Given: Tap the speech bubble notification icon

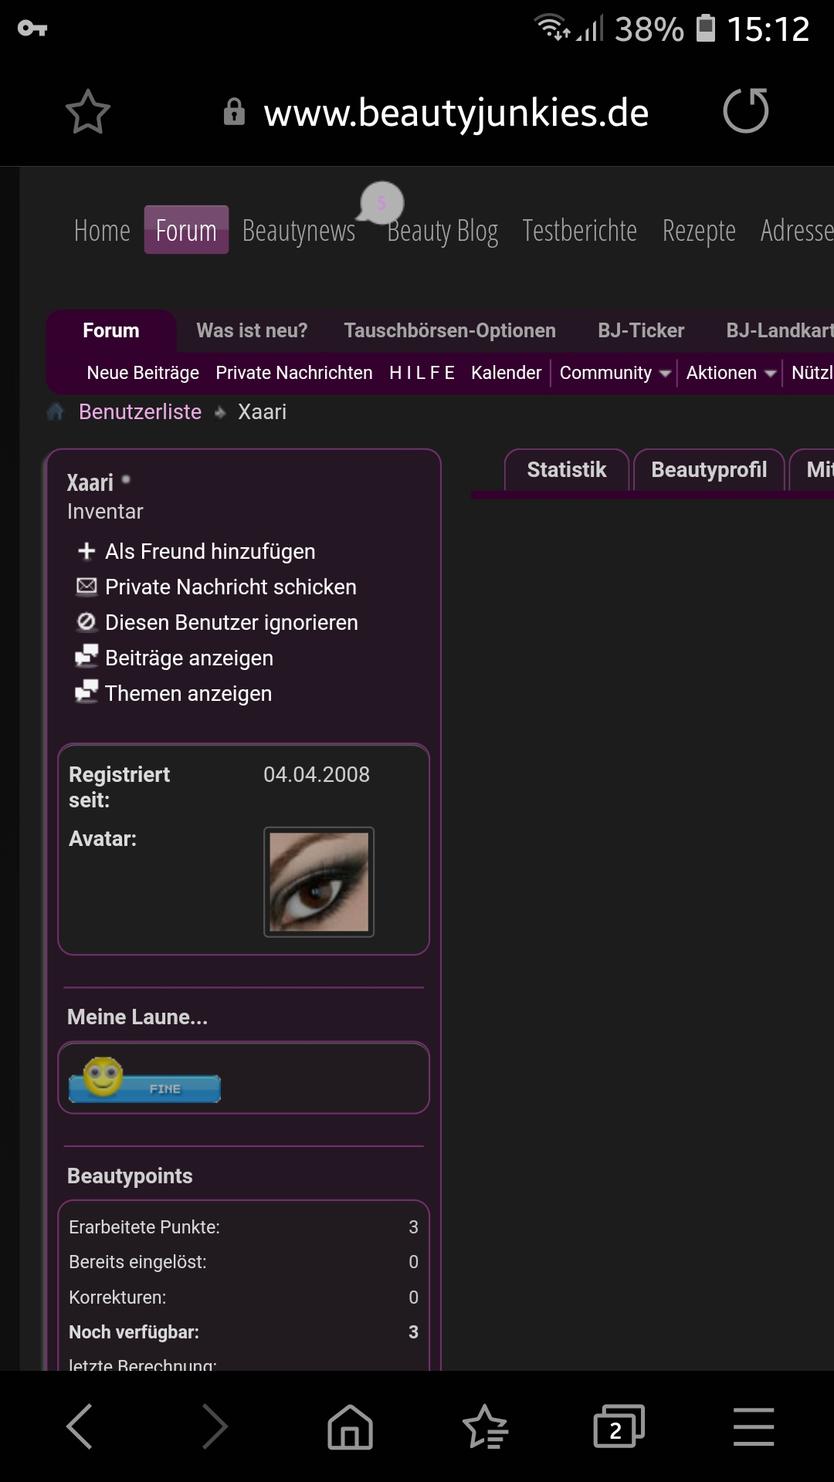Looking at the screenshot, I should click(x=380, y=203).
